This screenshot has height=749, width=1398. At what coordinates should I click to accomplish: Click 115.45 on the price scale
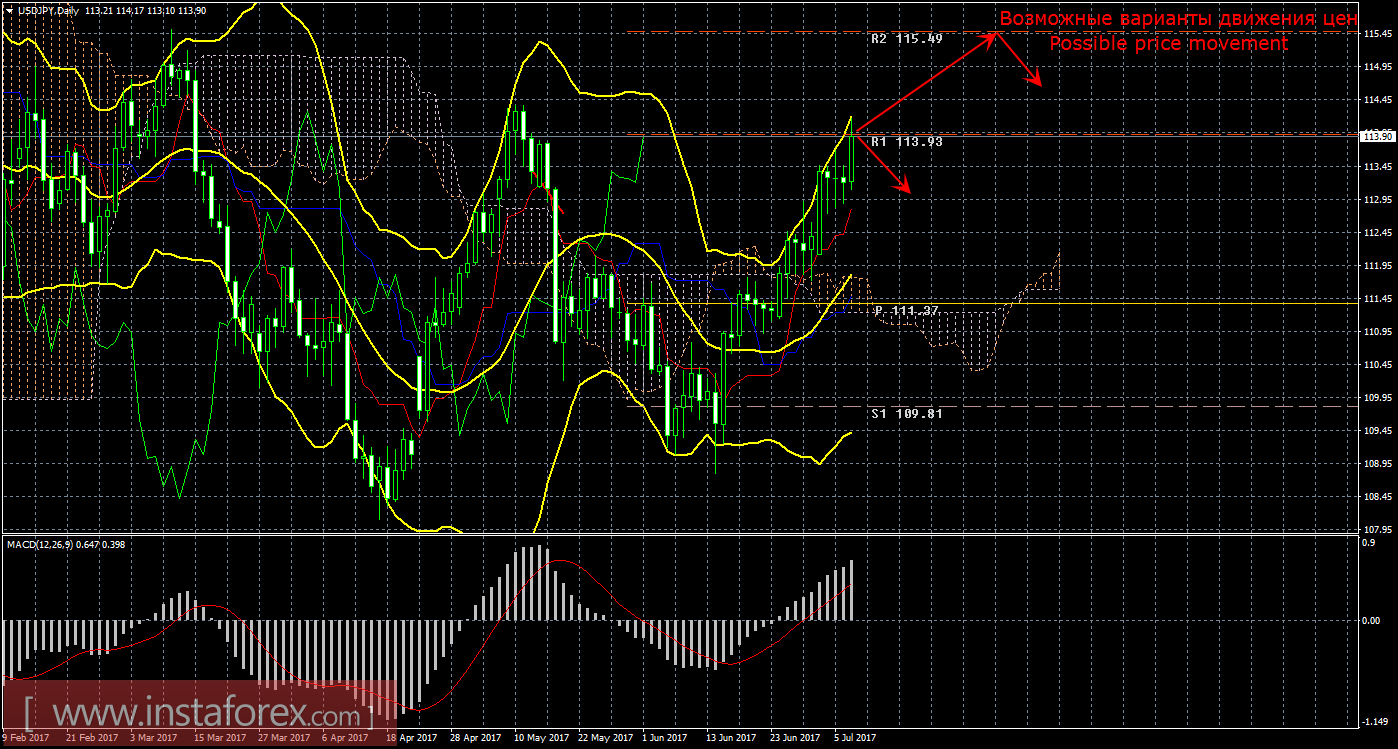(1378, 34)
